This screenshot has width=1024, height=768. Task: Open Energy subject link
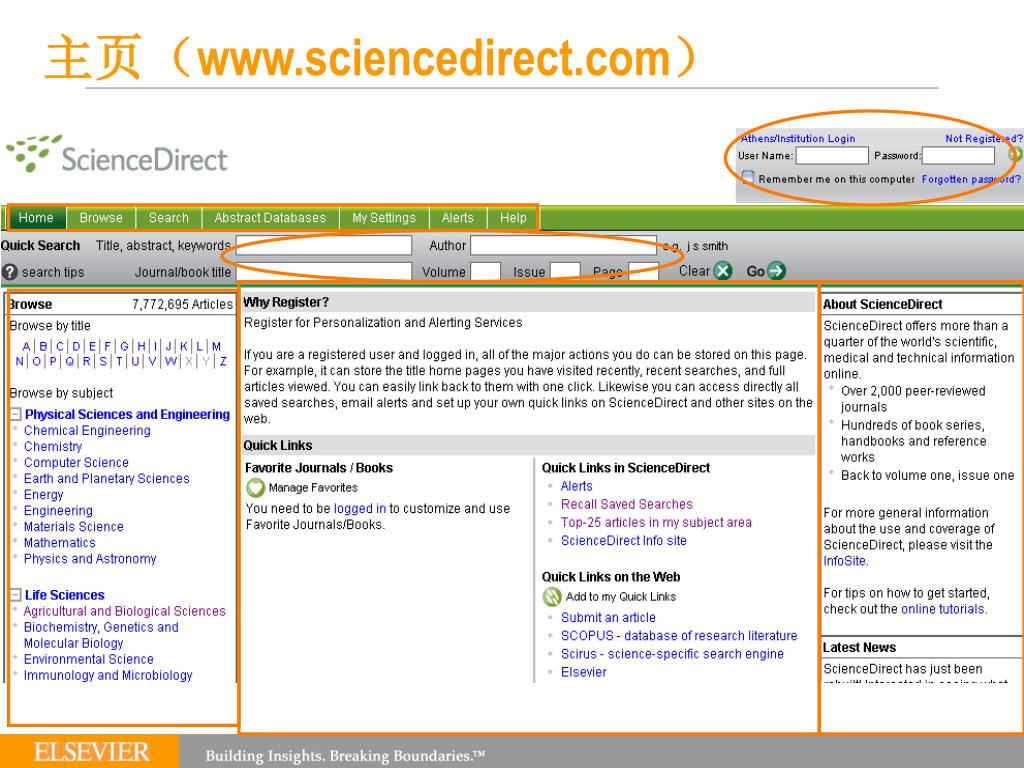(x=44, y=494)
